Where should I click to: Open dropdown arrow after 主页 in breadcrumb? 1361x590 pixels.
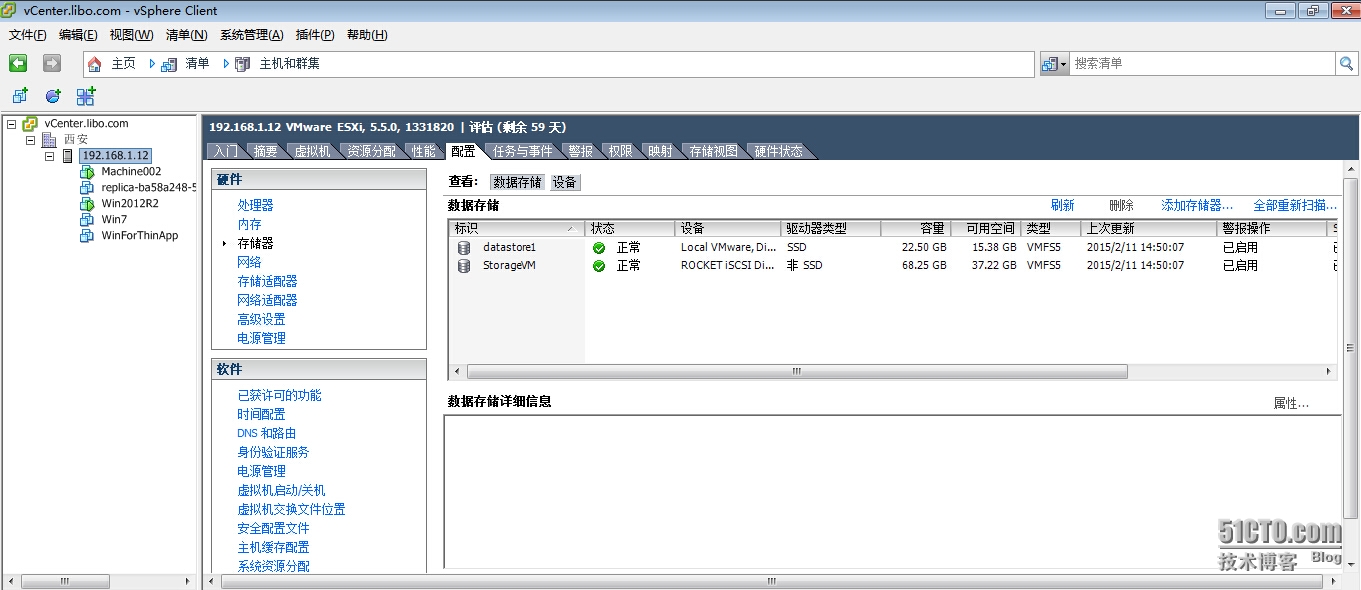152,64
